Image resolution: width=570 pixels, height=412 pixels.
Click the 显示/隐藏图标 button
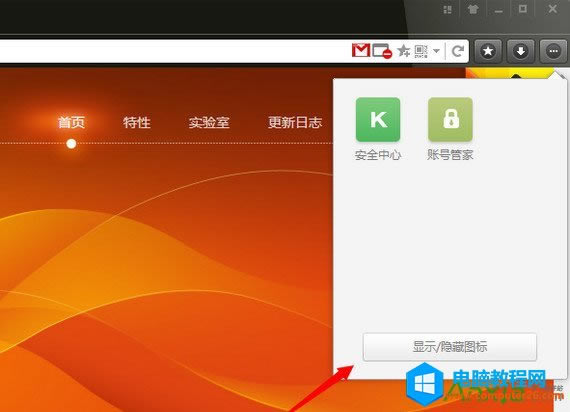click(x=450, y=347)
